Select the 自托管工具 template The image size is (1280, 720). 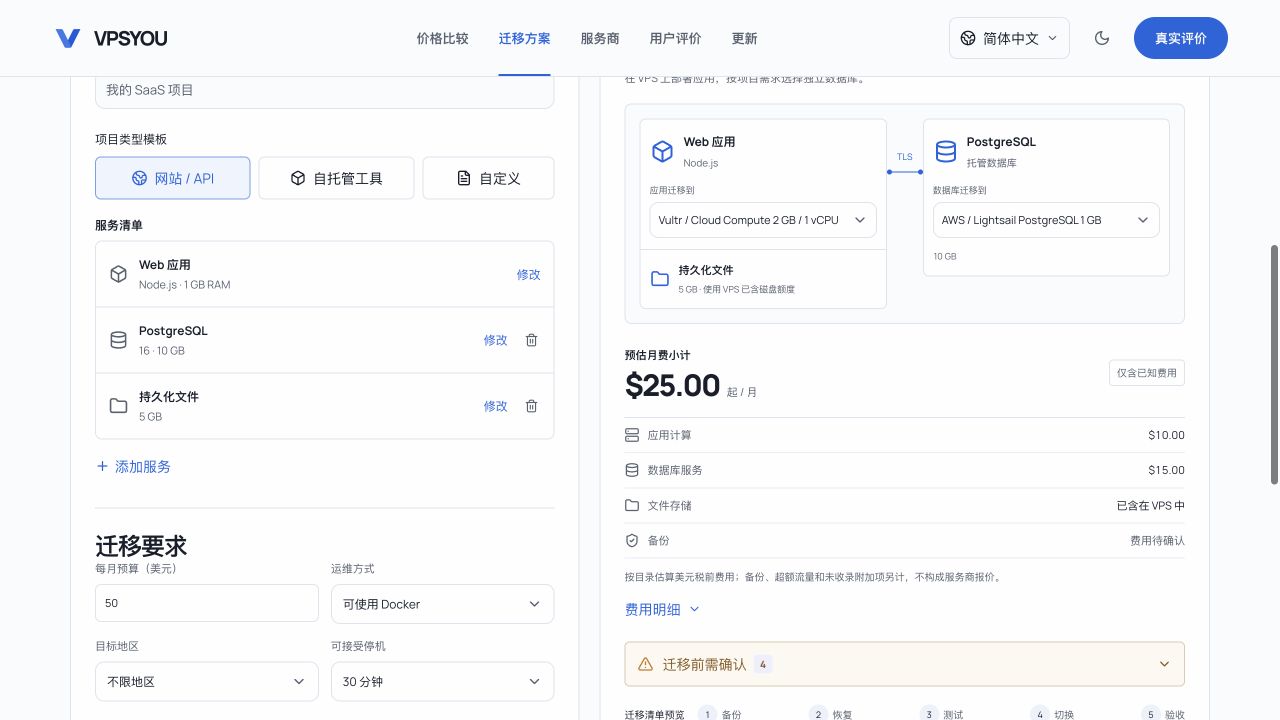click(336, 178)
